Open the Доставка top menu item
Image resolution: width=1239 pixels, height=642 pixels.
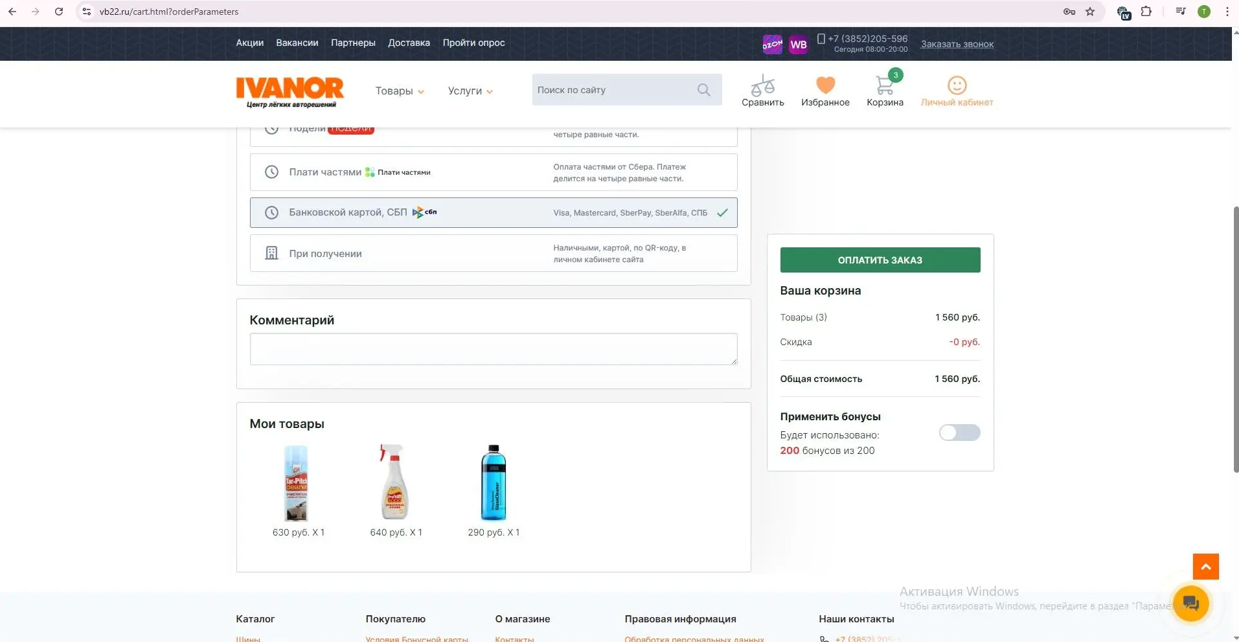(x=409, y=43)
